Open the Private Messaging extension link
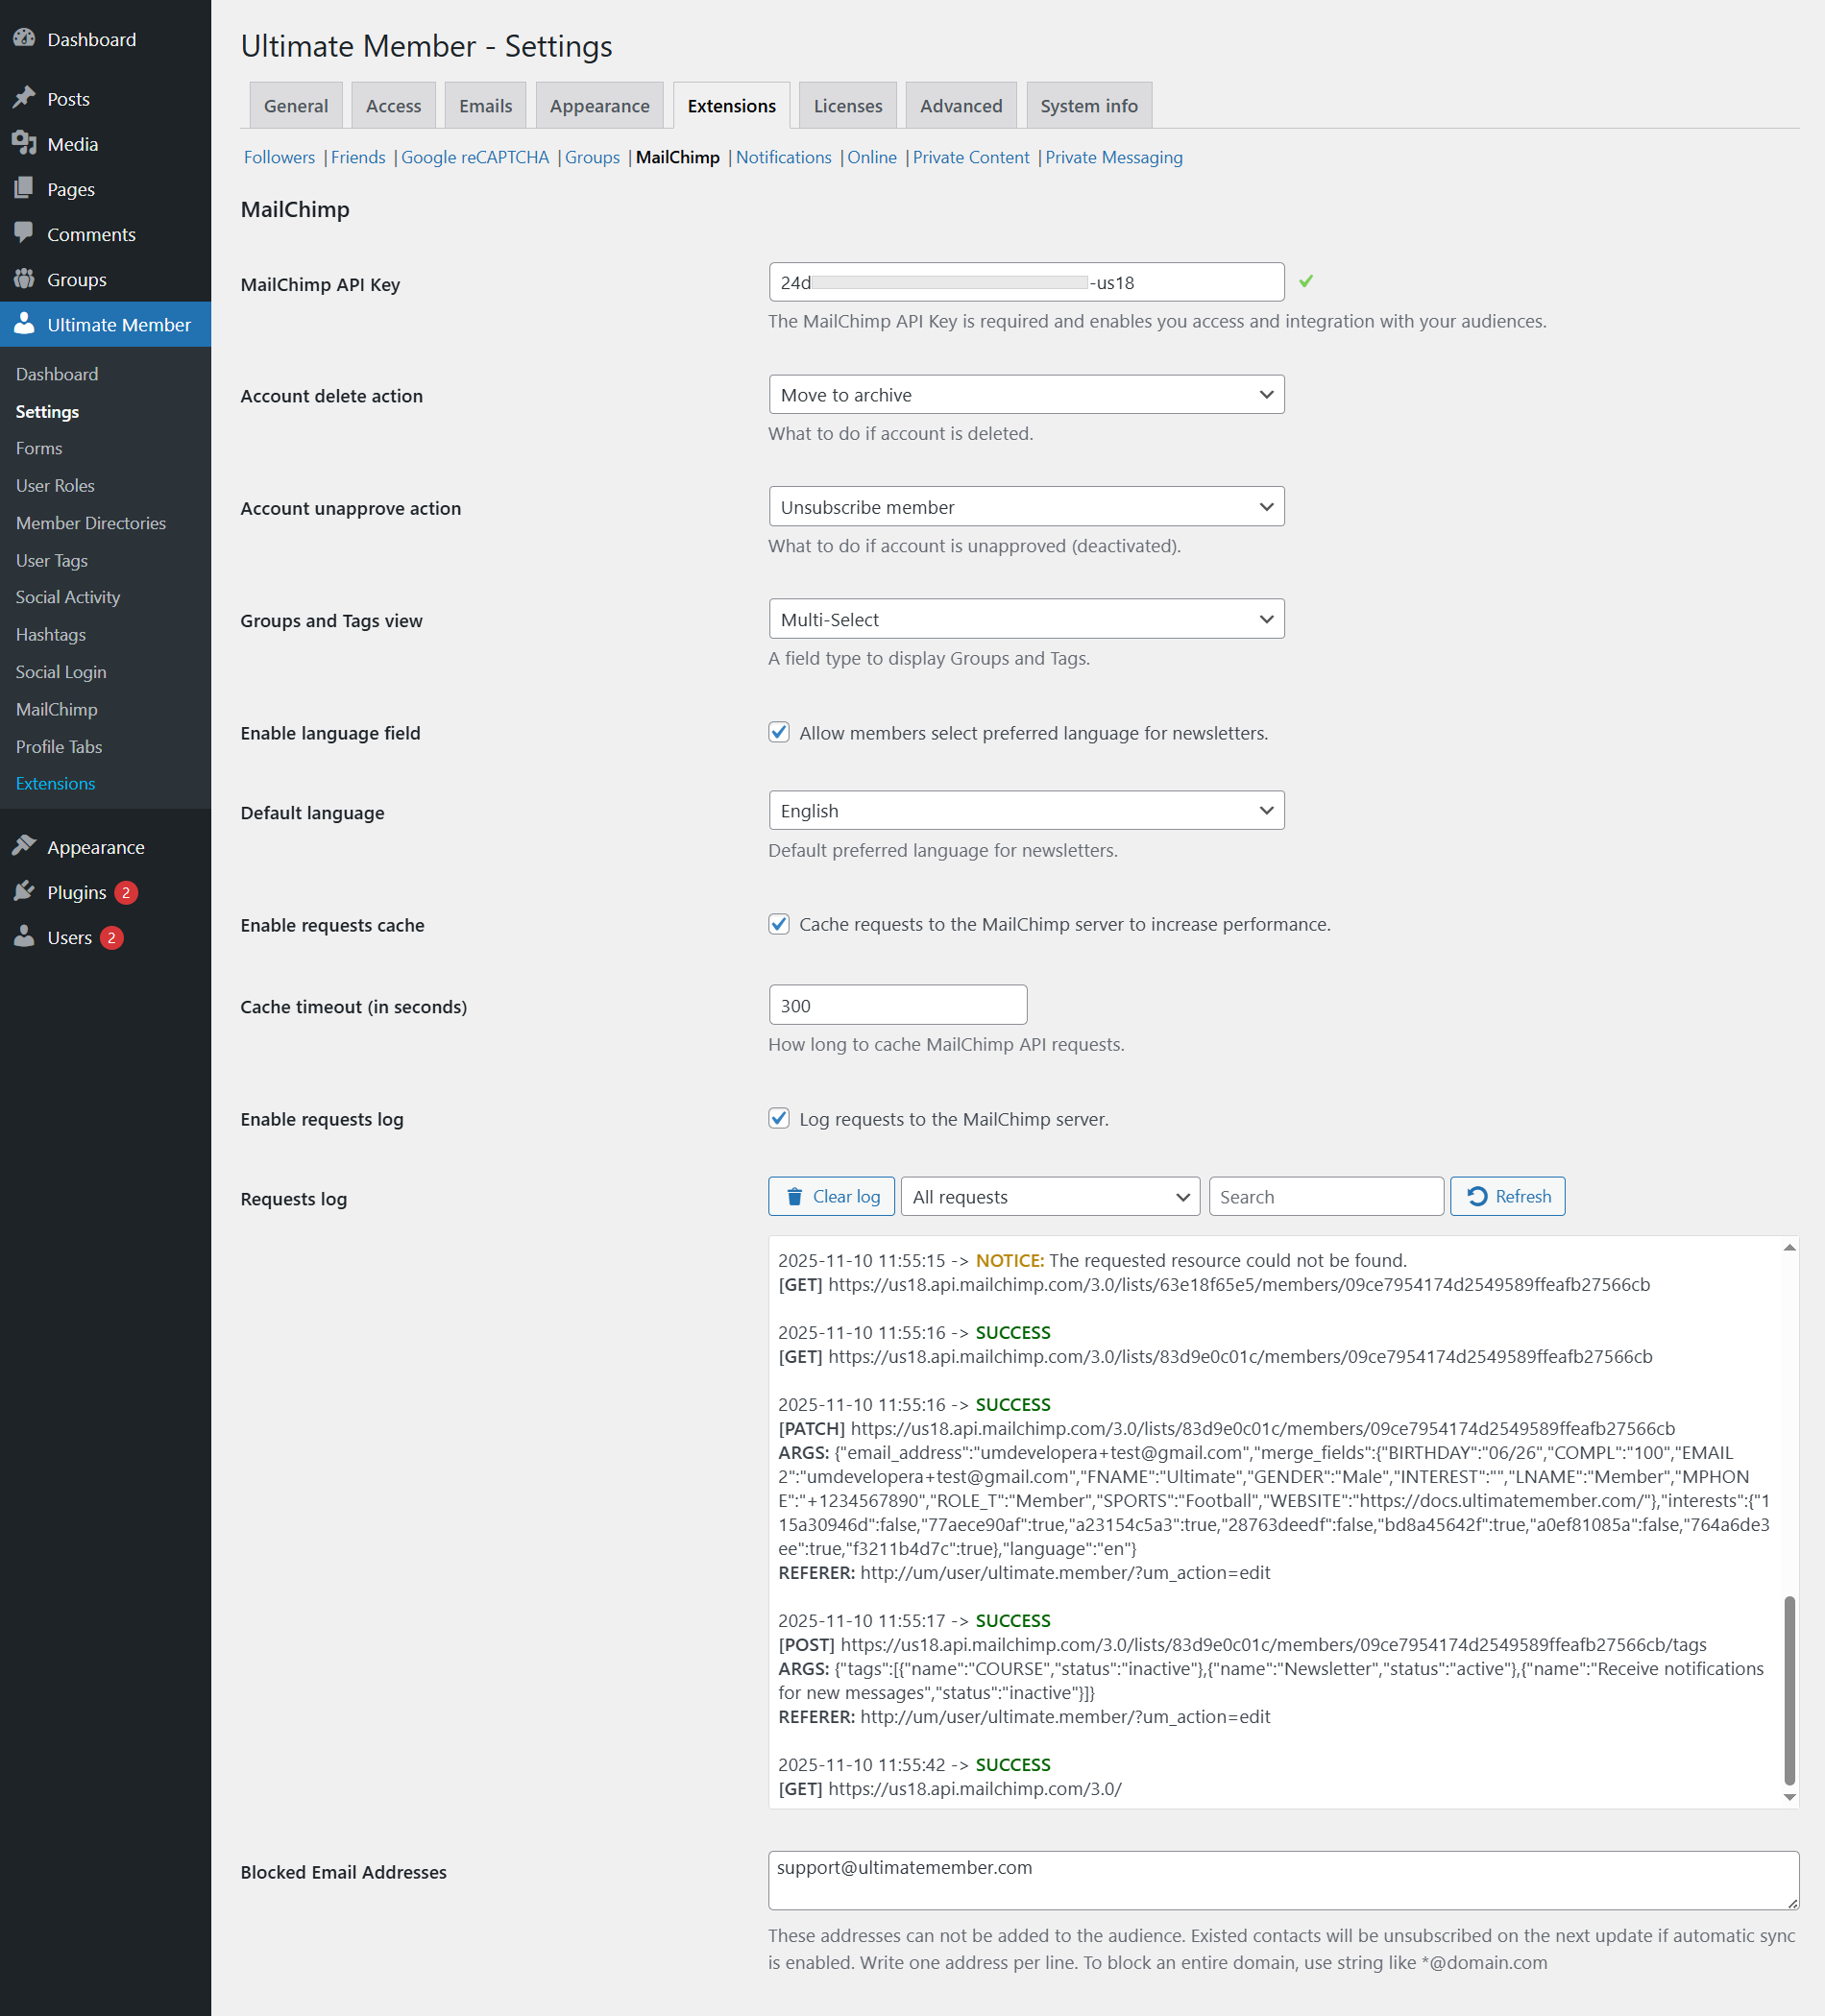The width and height of the screenshot is (1825, 2016). [x=1114, y=157]
